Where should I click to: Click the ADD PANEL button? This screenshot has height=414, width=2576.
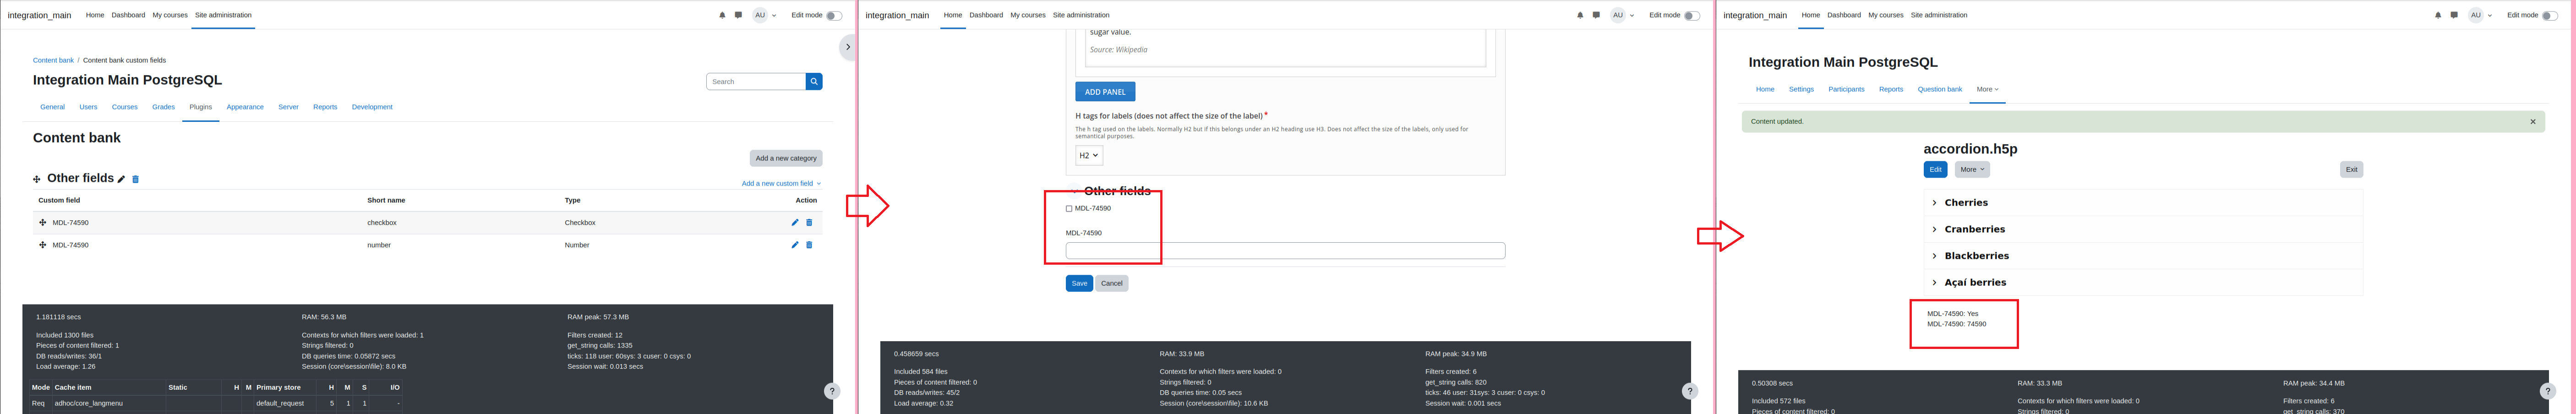click(1105, 92)
